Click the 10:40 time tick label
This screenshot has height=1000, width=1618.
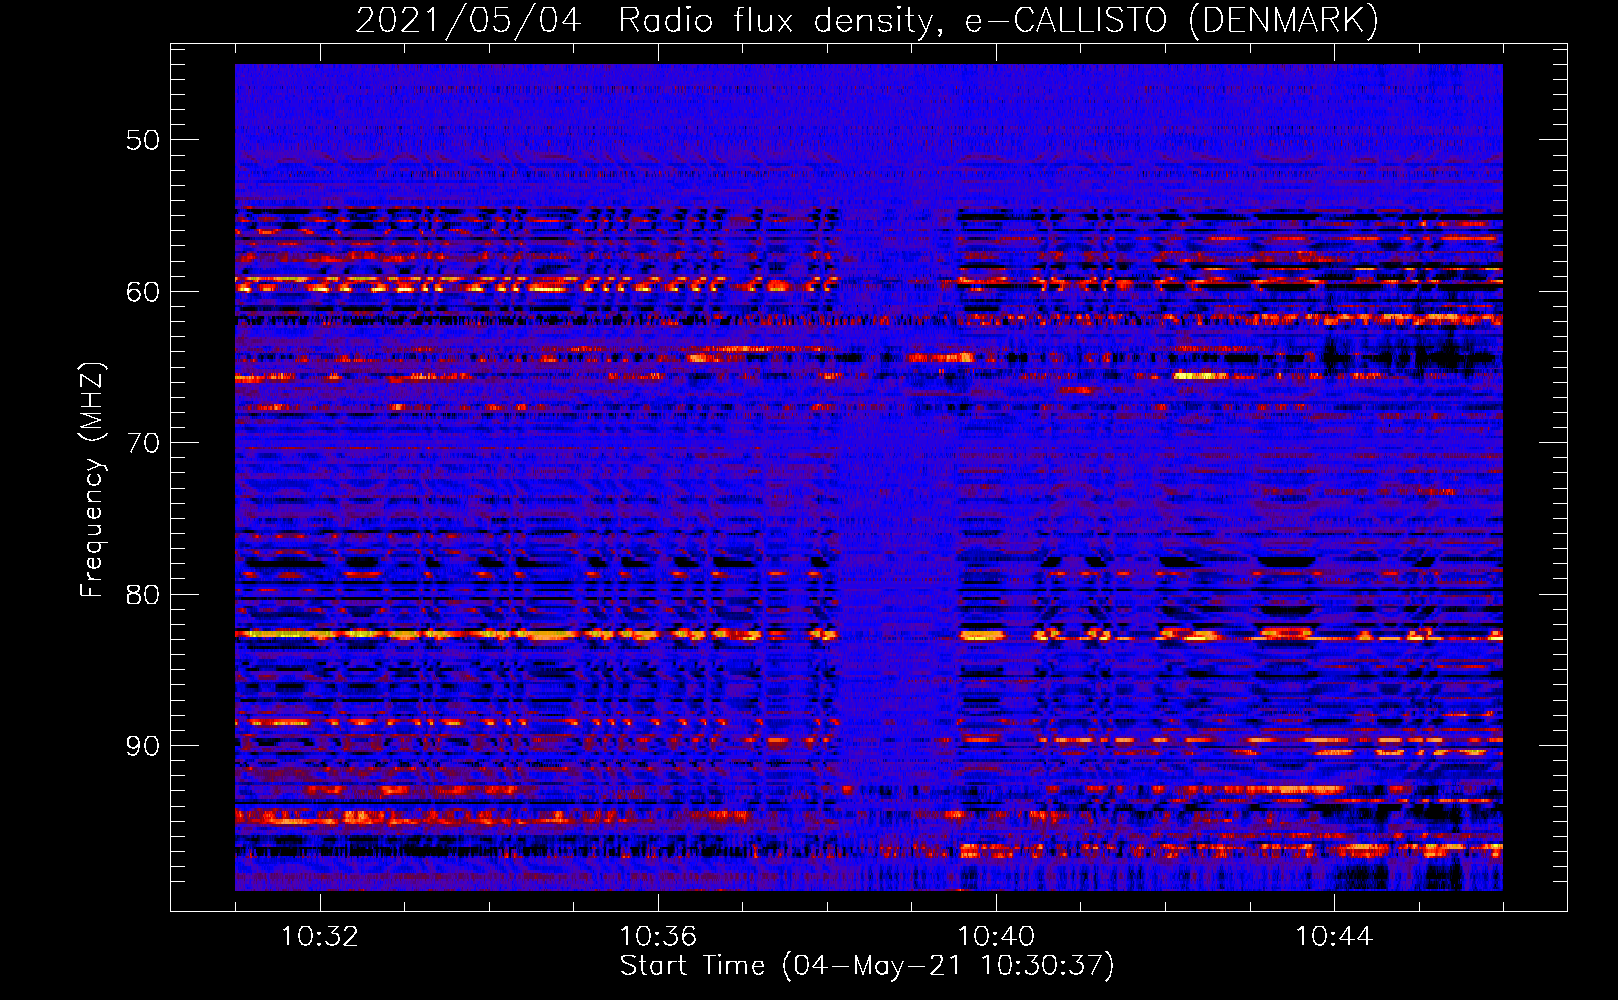(x=996, y=937)
